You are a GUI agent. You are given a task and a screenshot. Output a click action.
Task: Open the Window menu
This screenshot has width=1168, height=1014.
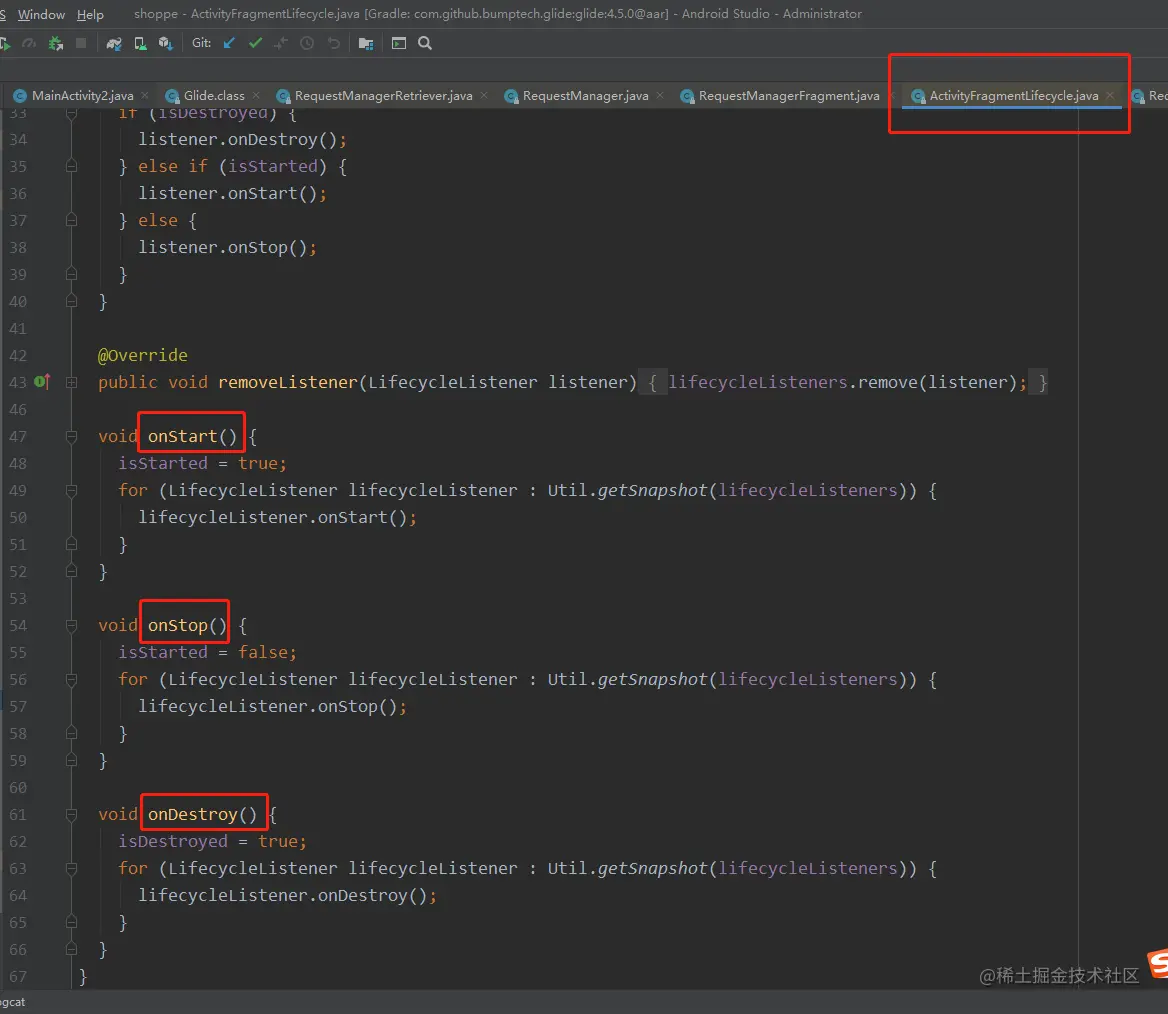coord(41,14)
